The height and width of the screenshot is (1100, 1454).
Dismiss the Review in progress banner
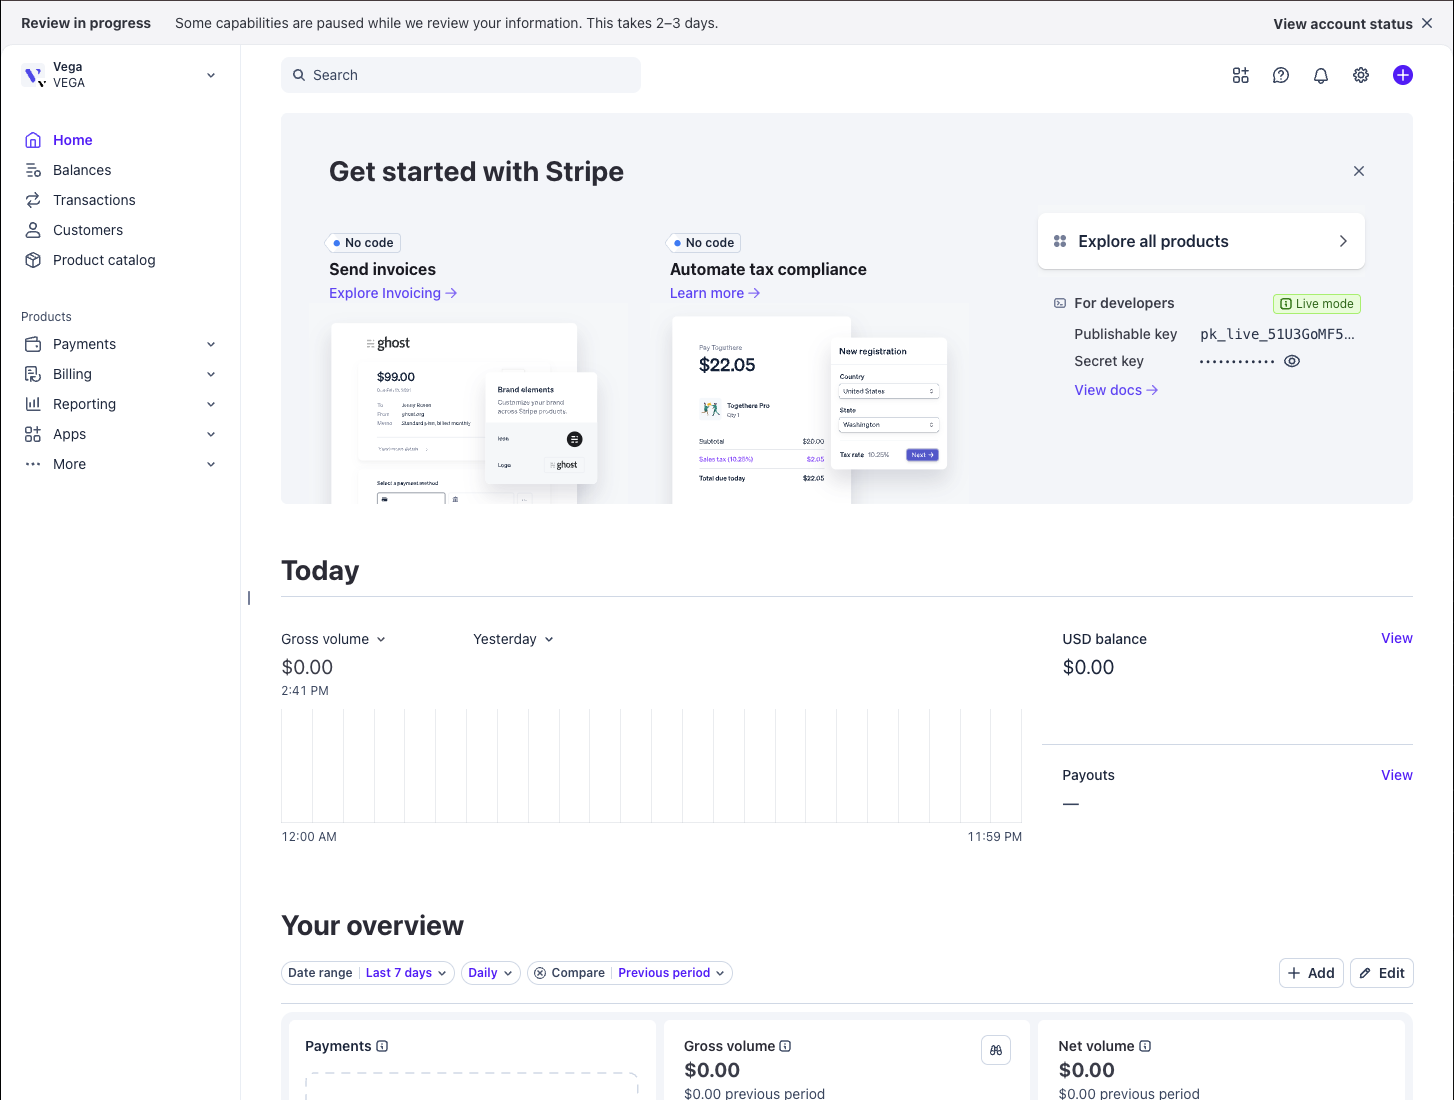[x=1427, y=23]
